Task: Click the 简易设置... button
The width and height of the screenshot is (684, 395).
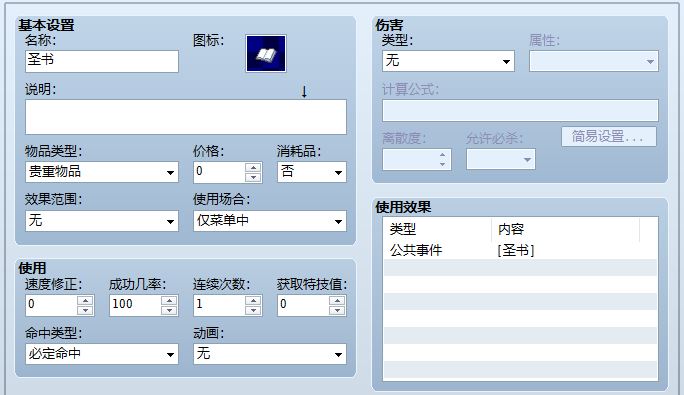Action: pos(609,137)
